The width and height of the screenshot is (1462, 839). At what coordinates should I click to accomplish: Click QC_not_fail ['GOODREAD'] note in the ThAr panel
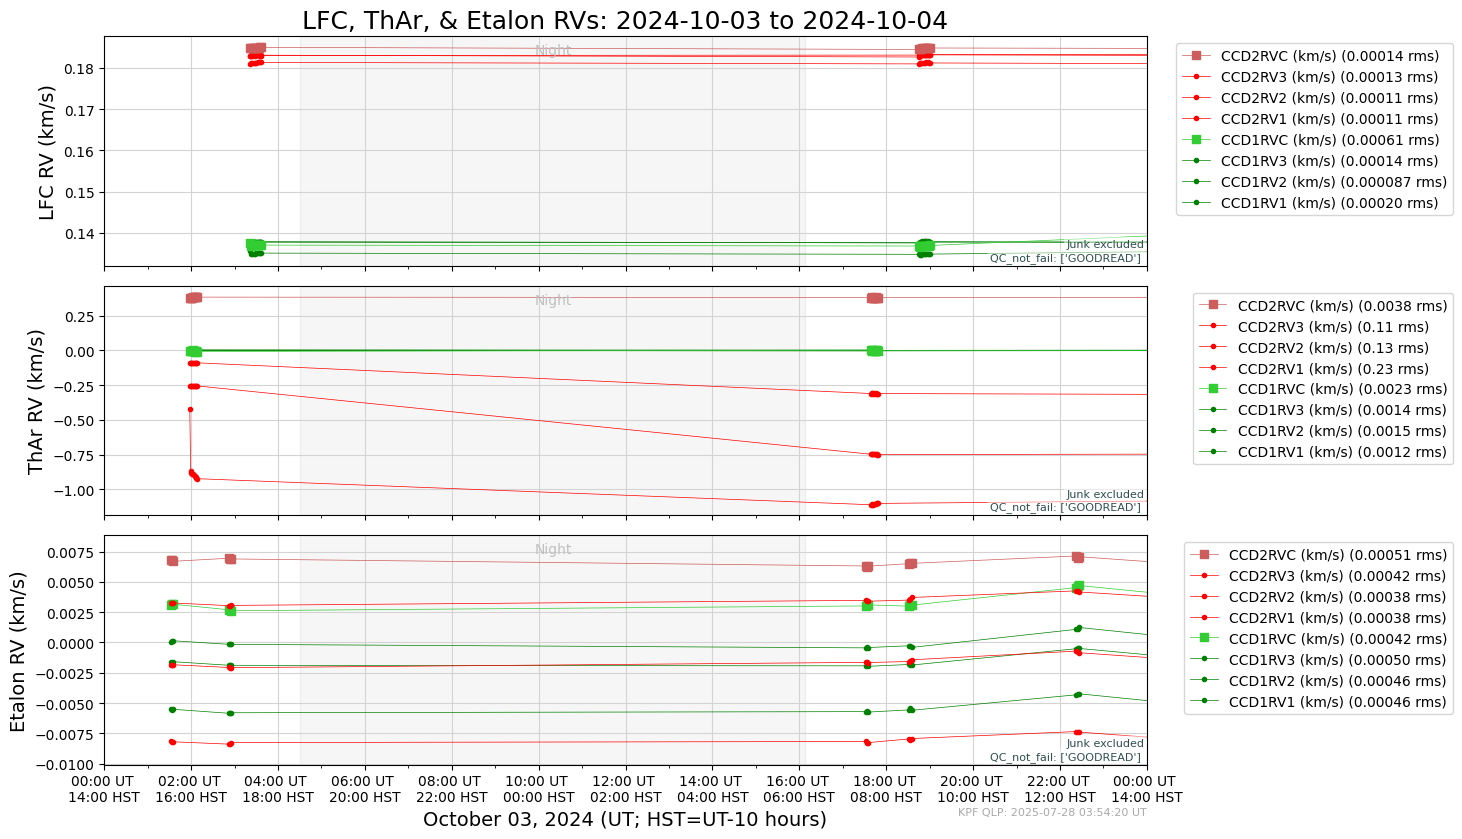coord(1065,507)
